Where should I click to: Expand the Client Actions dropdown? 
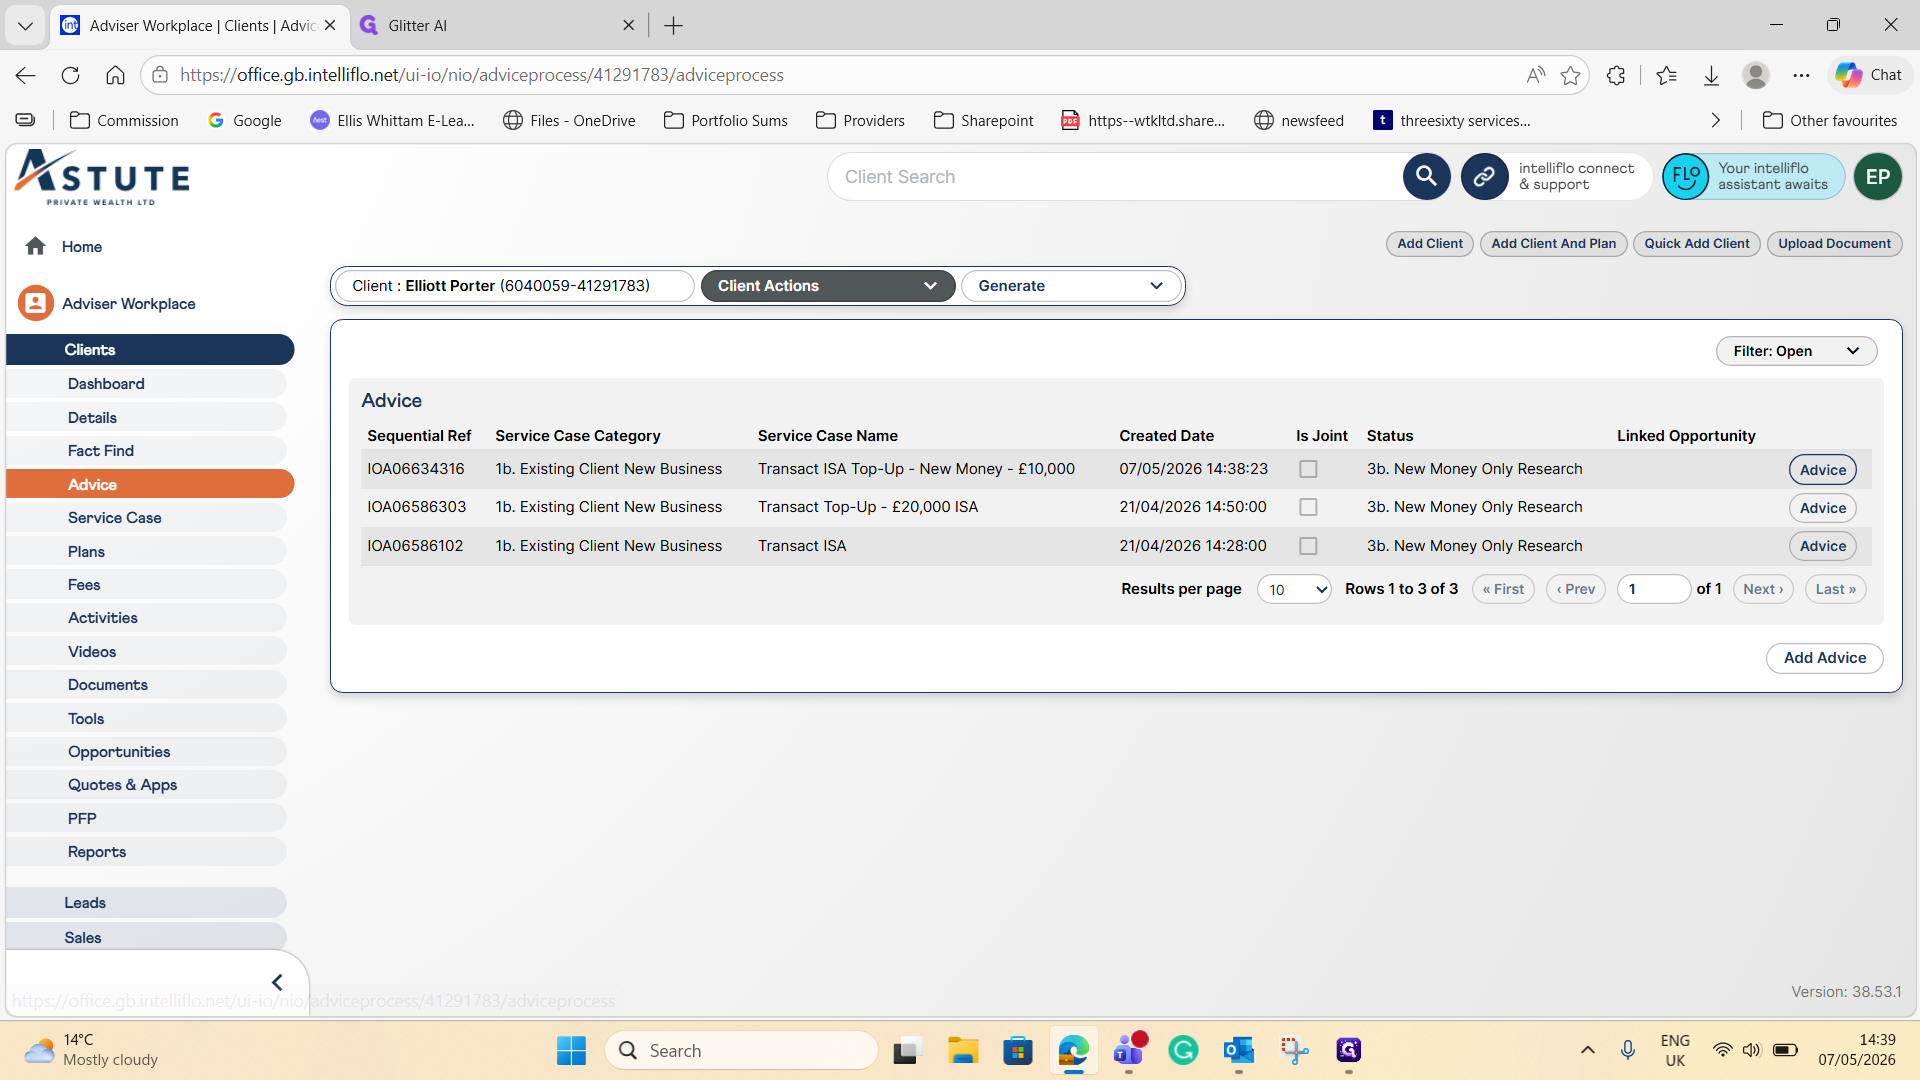tap(828, 286)
